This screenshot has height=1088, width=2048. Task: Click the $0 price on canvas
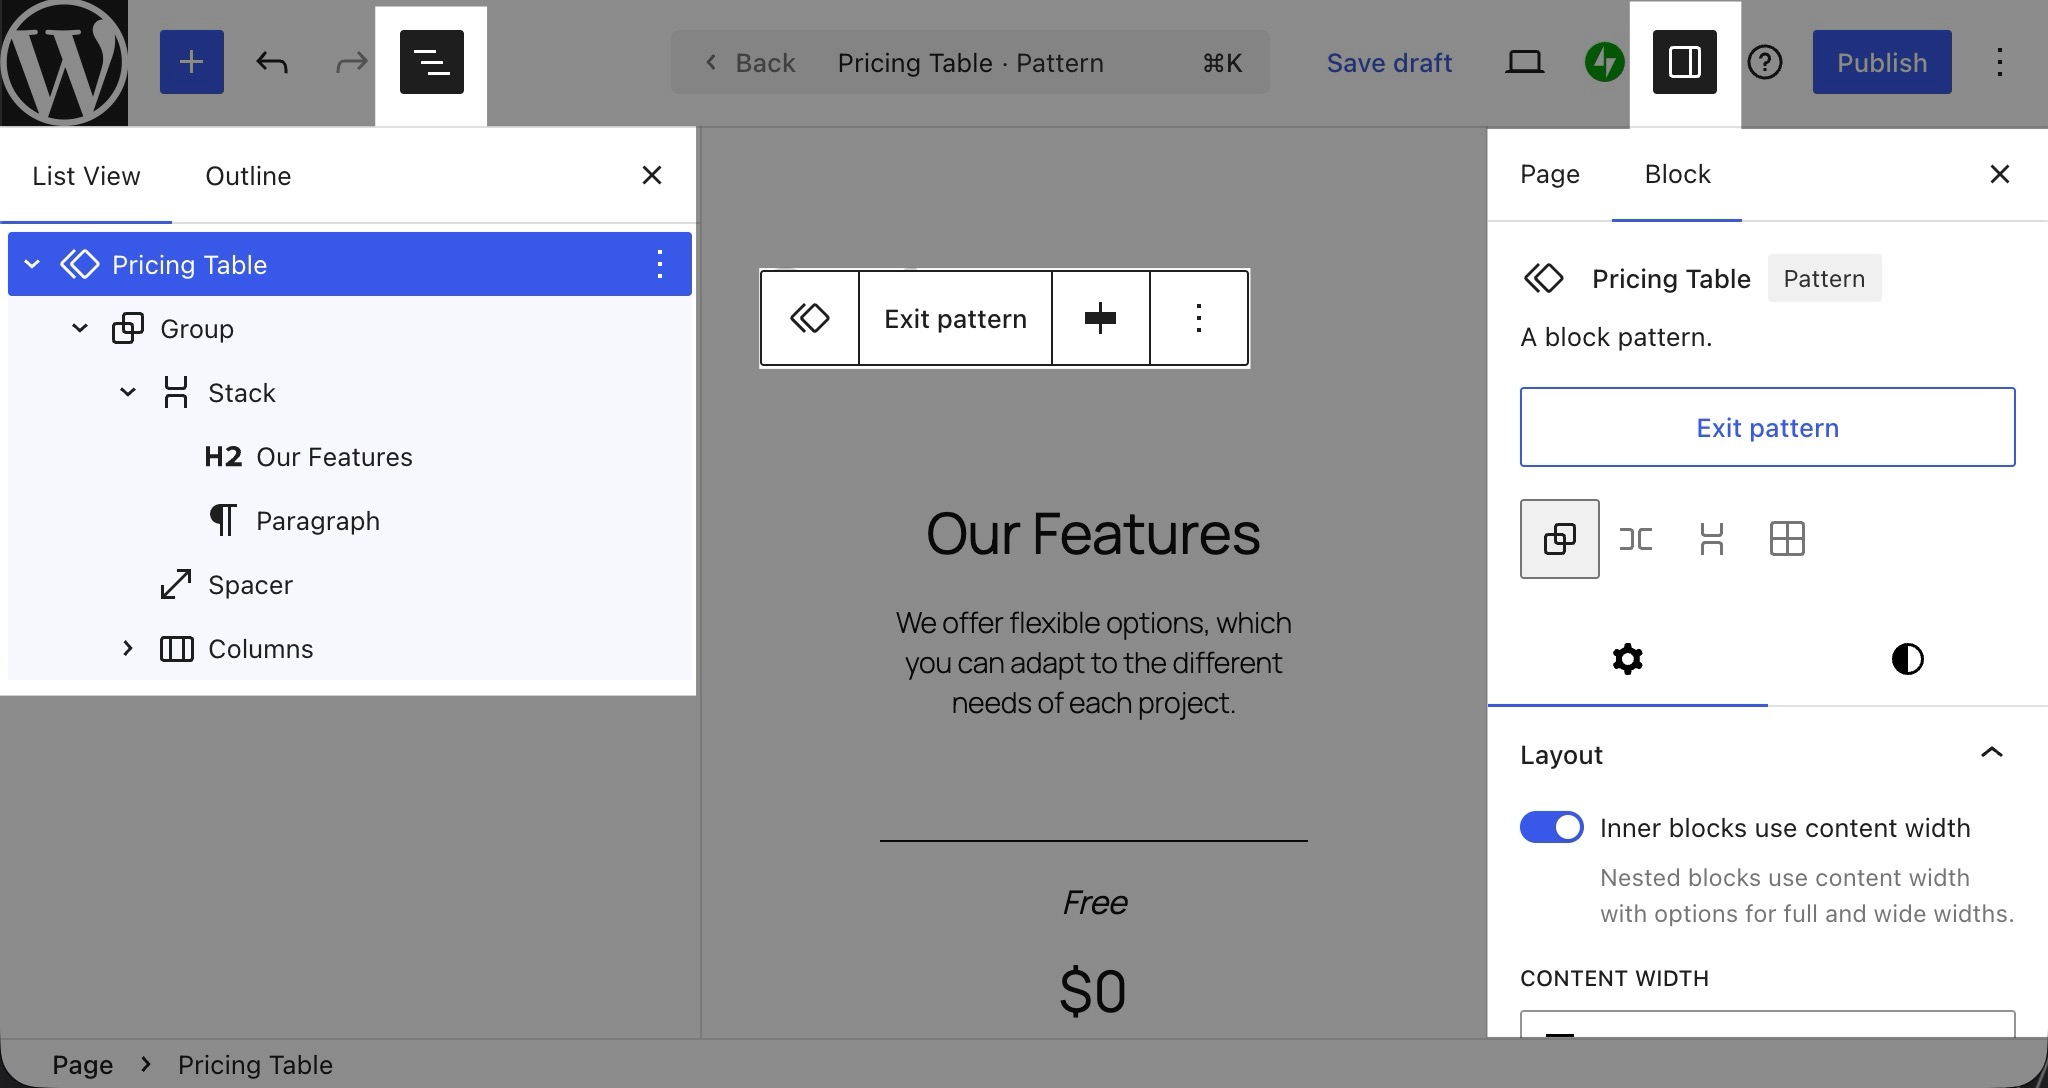(1093, 991)
